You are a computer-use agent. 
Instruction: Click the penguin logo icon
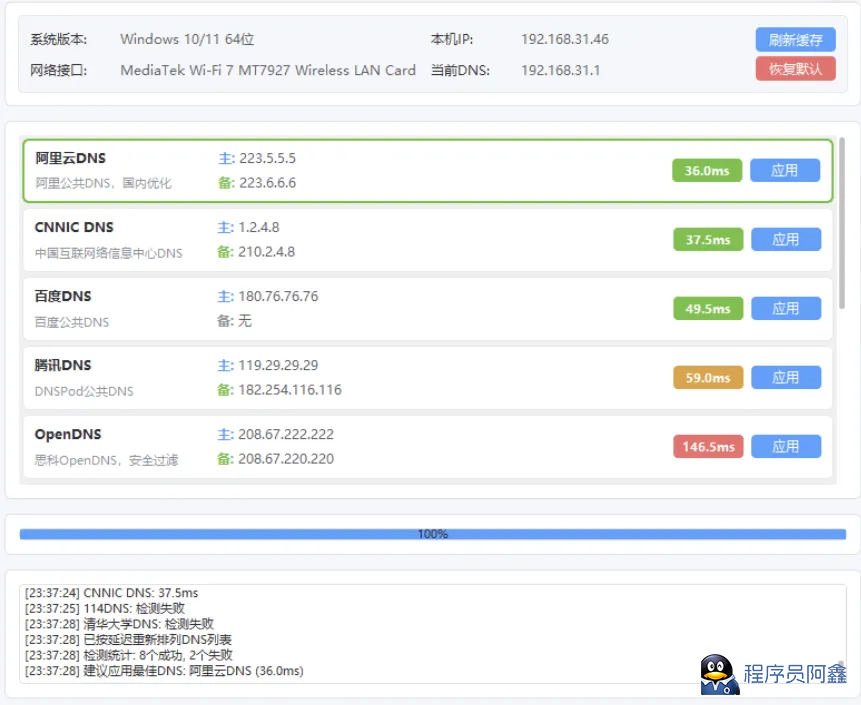coord(719,675)
